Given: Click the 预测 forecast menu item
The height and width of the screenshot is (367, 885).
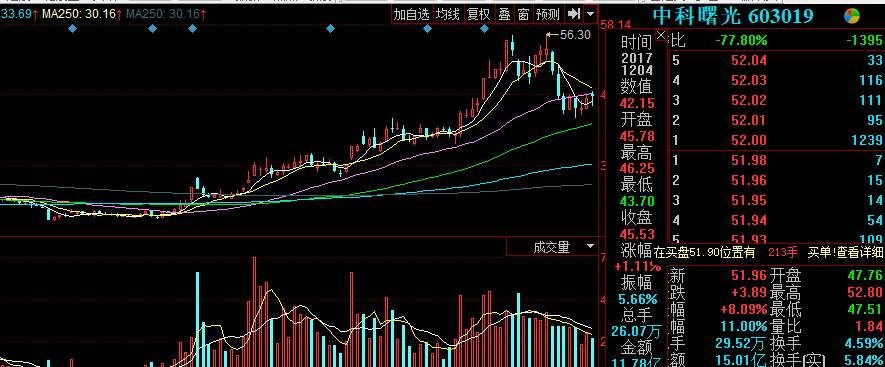Looking at the screenshot, I should (548, 15).
